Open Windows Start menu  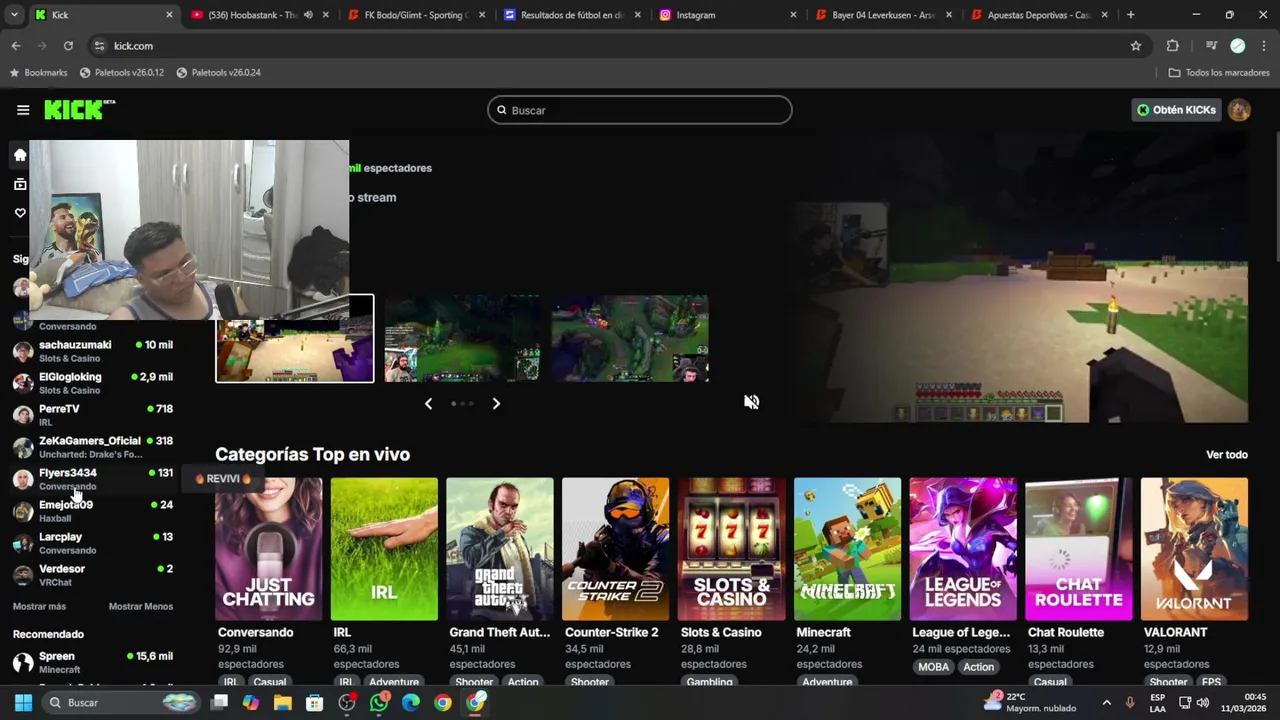pos(23,703)
